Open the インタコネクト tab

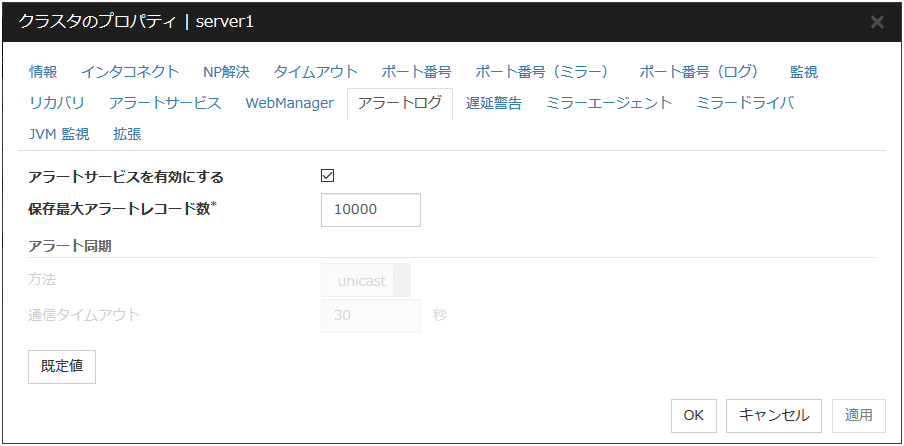130,72
